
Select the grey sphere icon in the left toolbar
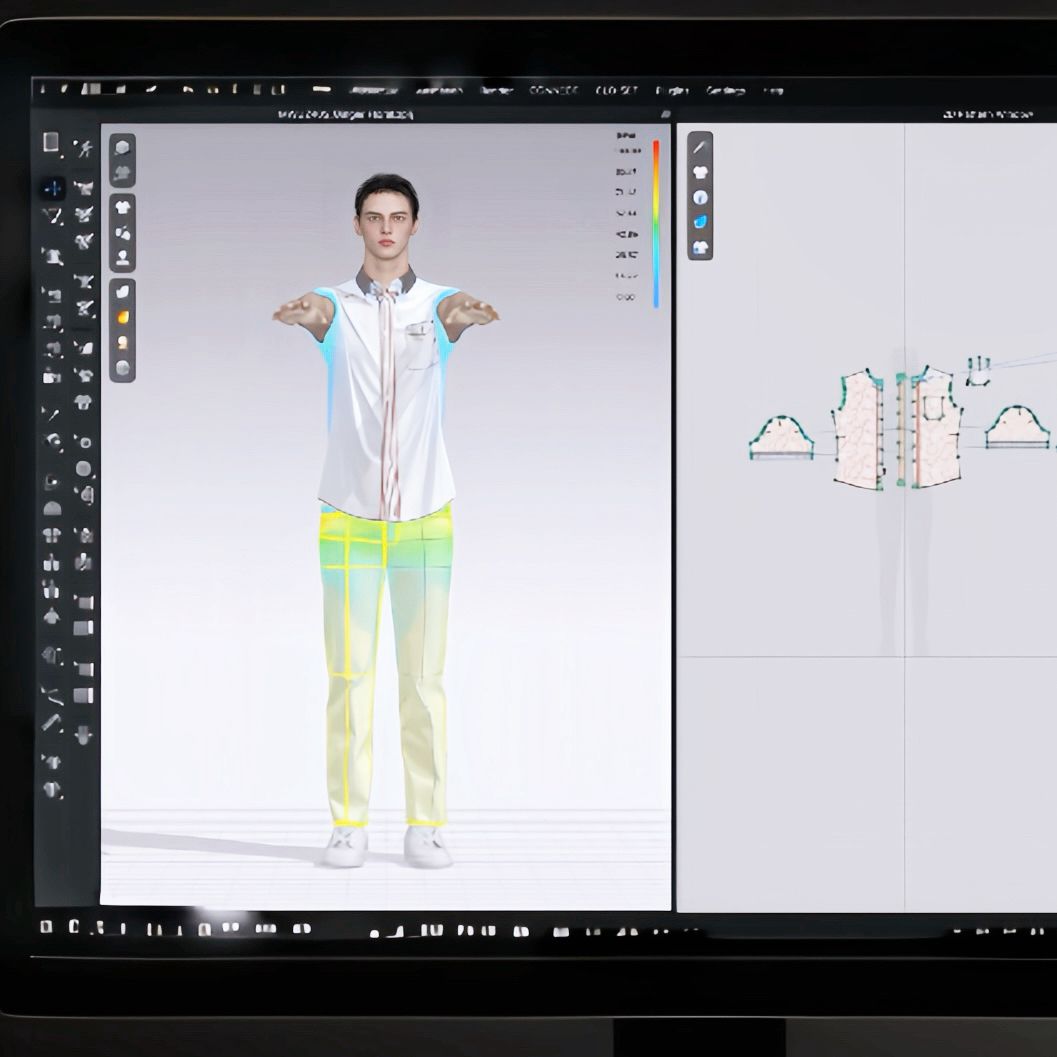pyautogui.click(x=84, y=469)
